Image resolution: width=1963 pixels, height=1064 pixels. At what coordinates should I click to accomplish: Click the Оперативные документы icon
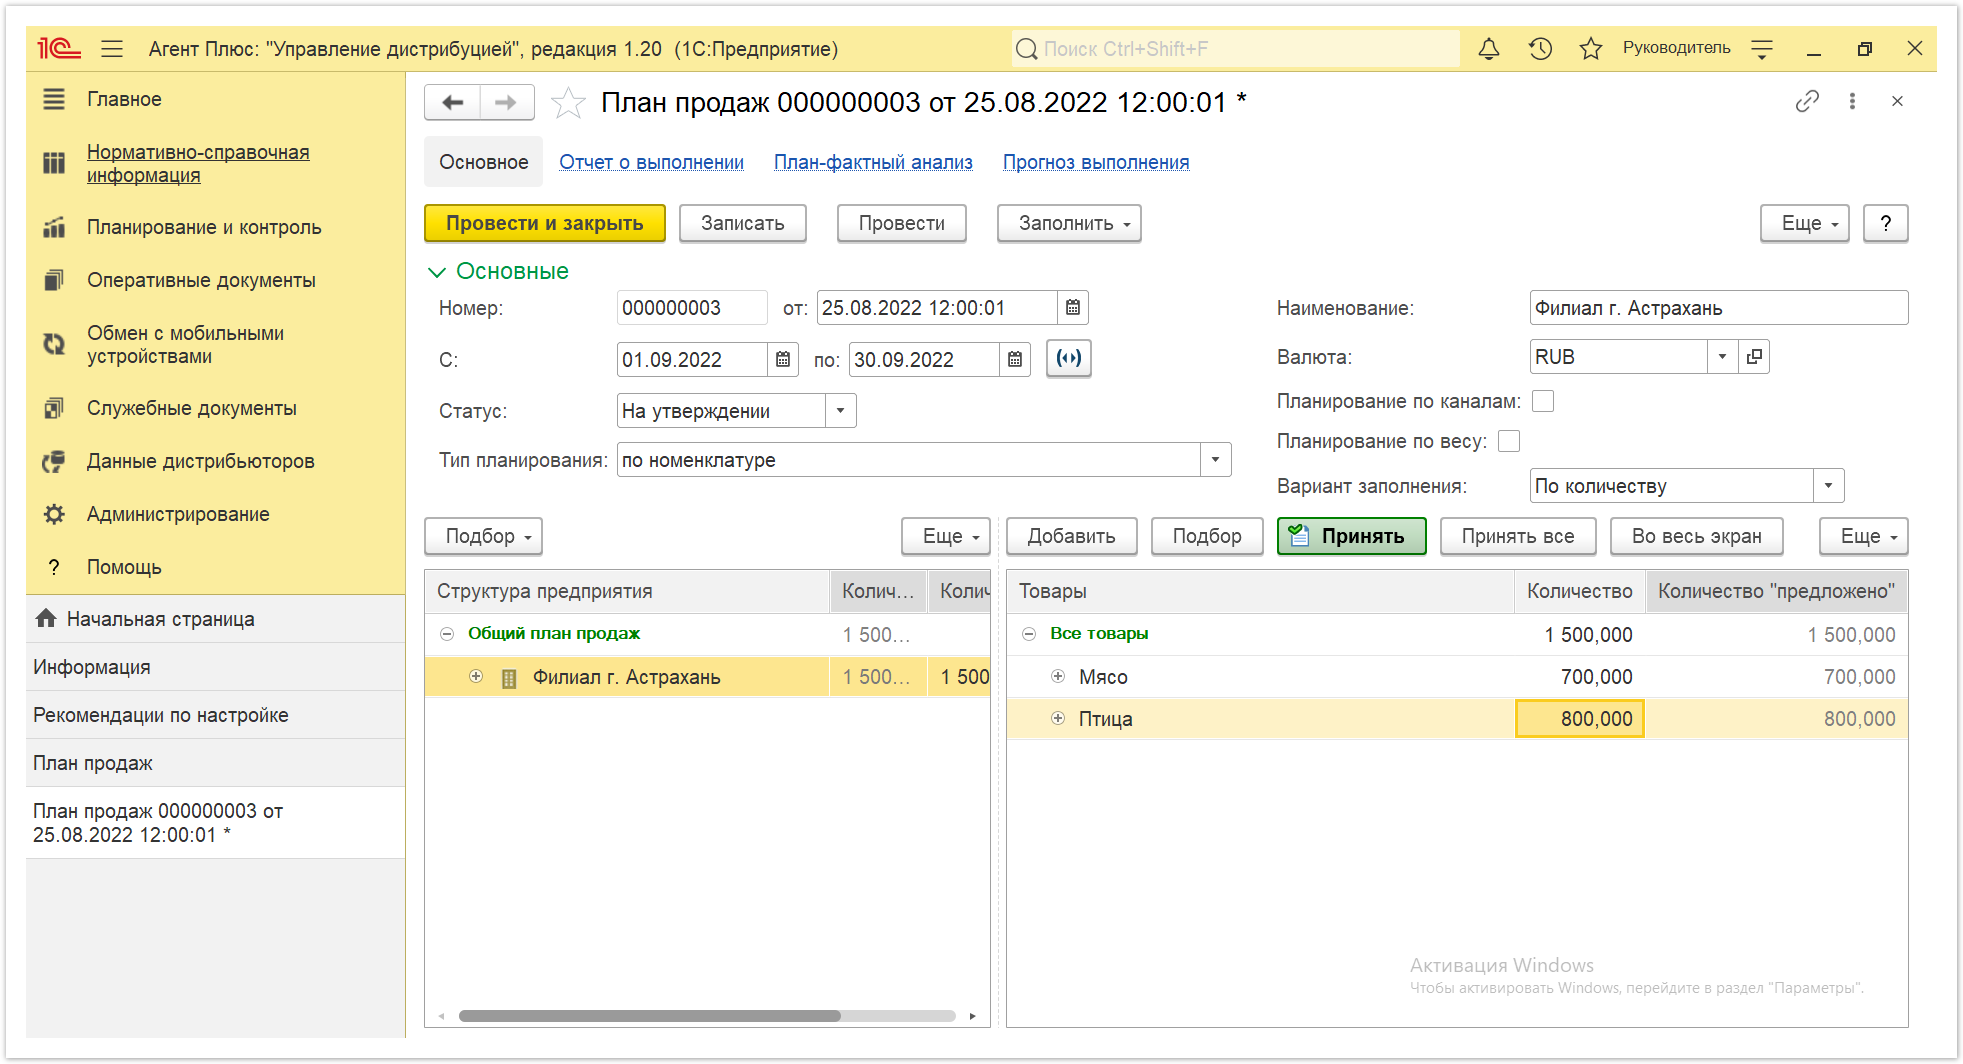[x=54, y=280]
